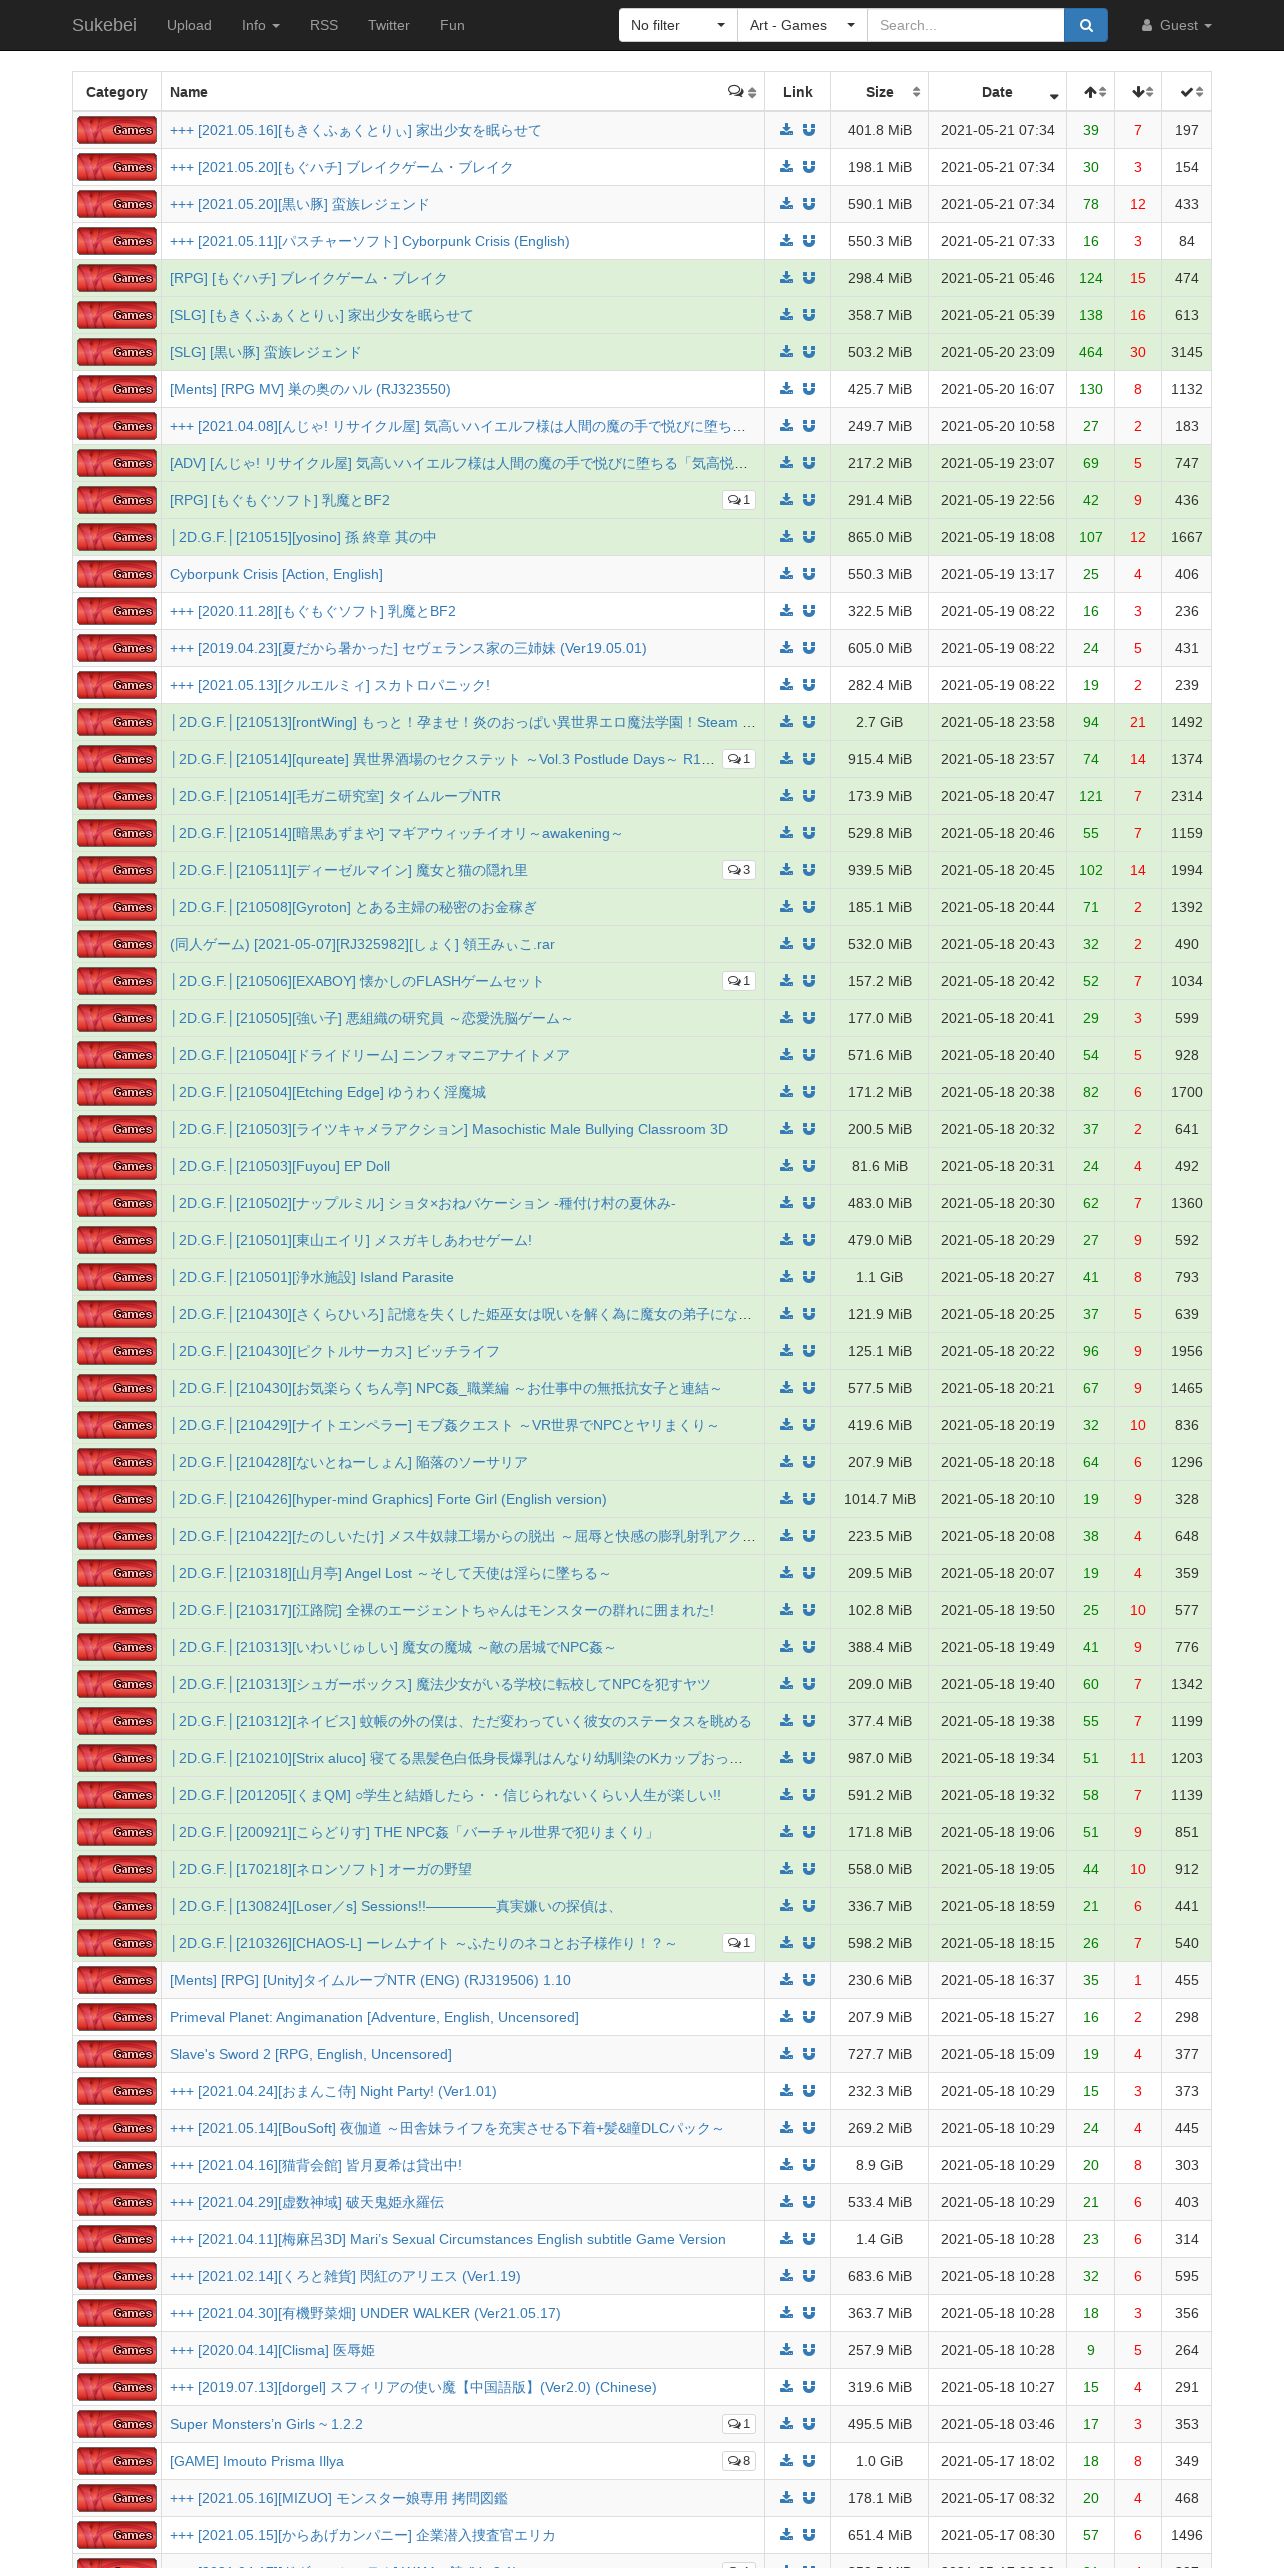Download torrent for Island Parasite row
Image resolution: width=1284 pixels, height=2568 pixels.
coord(786,1277)
